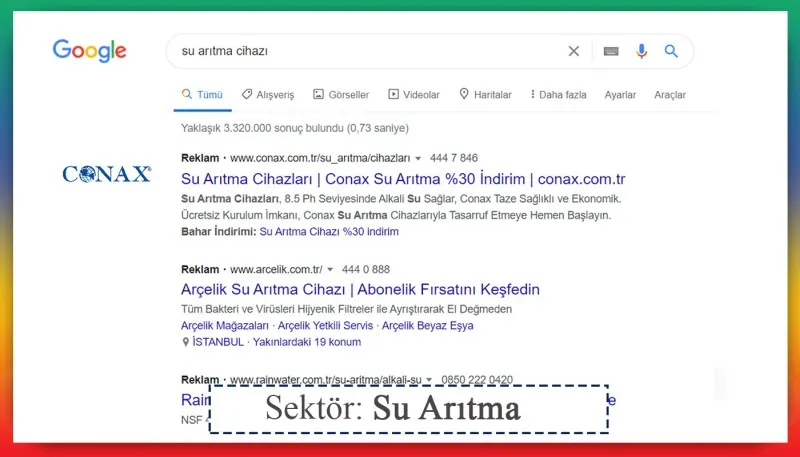Click phone number 444 7 846

coord(454,158)
